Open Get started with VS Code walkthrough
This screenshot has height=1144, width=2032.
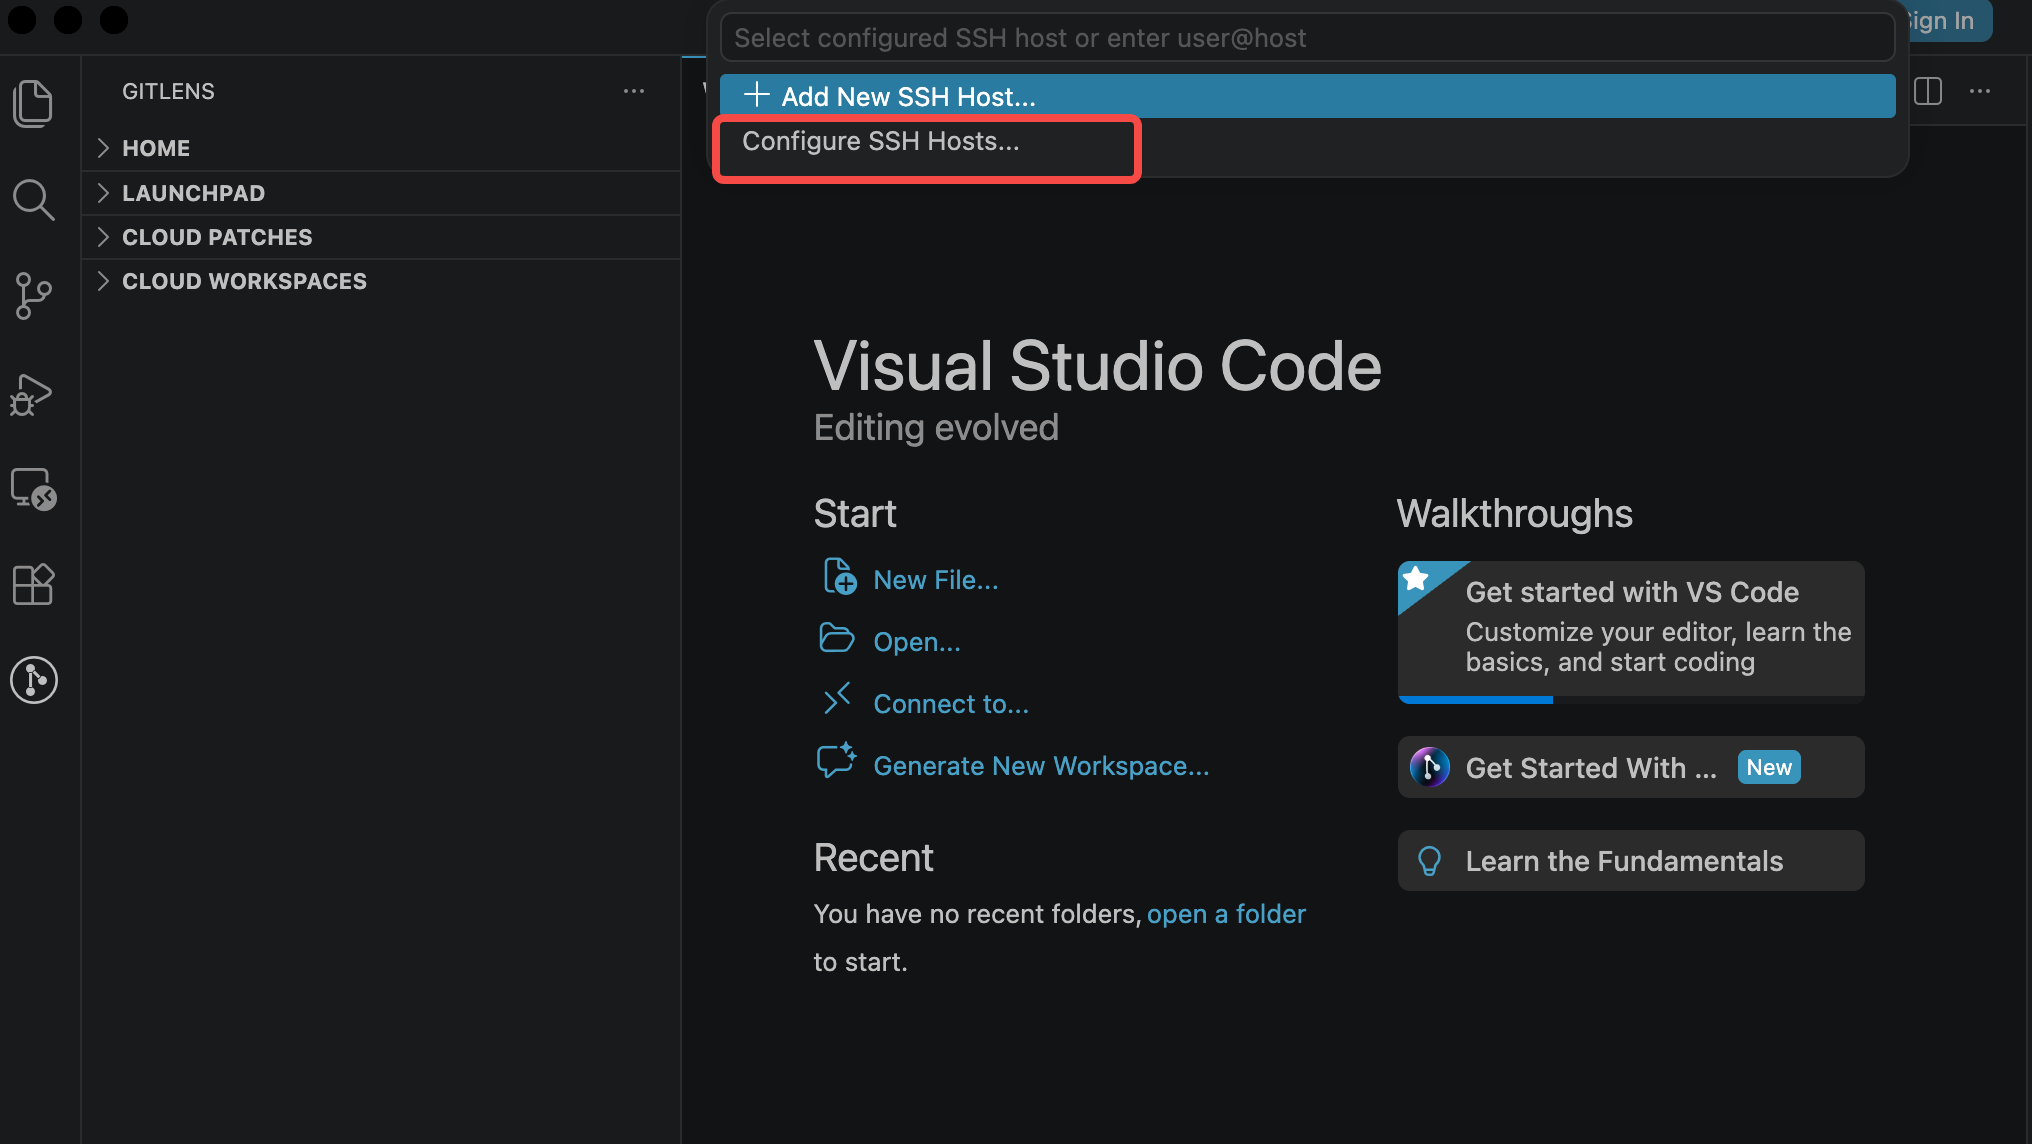(x=1631, y=631)
